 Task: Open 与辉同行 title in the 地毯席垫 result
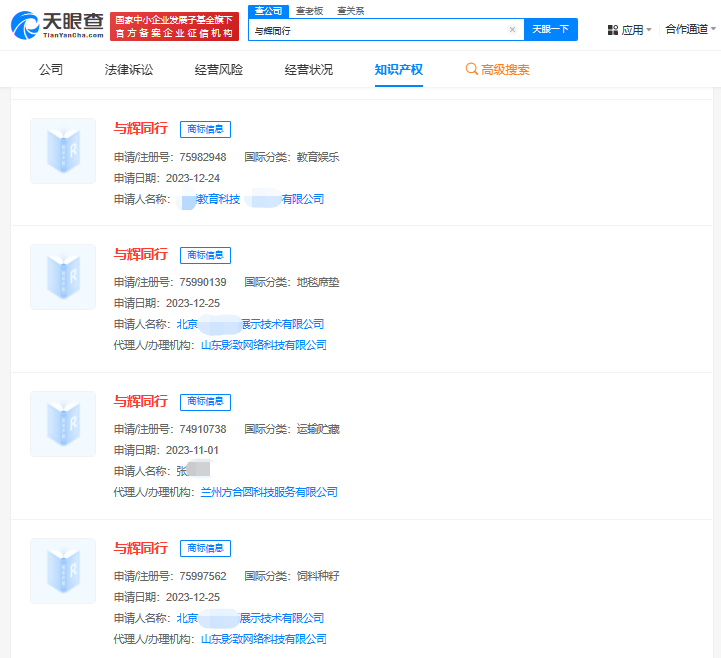[x=141, y=254]
